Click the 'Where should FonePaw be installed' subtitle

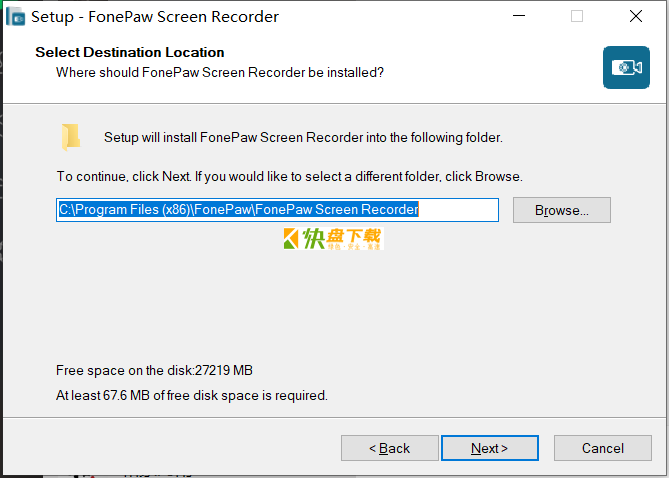[220, 73]
